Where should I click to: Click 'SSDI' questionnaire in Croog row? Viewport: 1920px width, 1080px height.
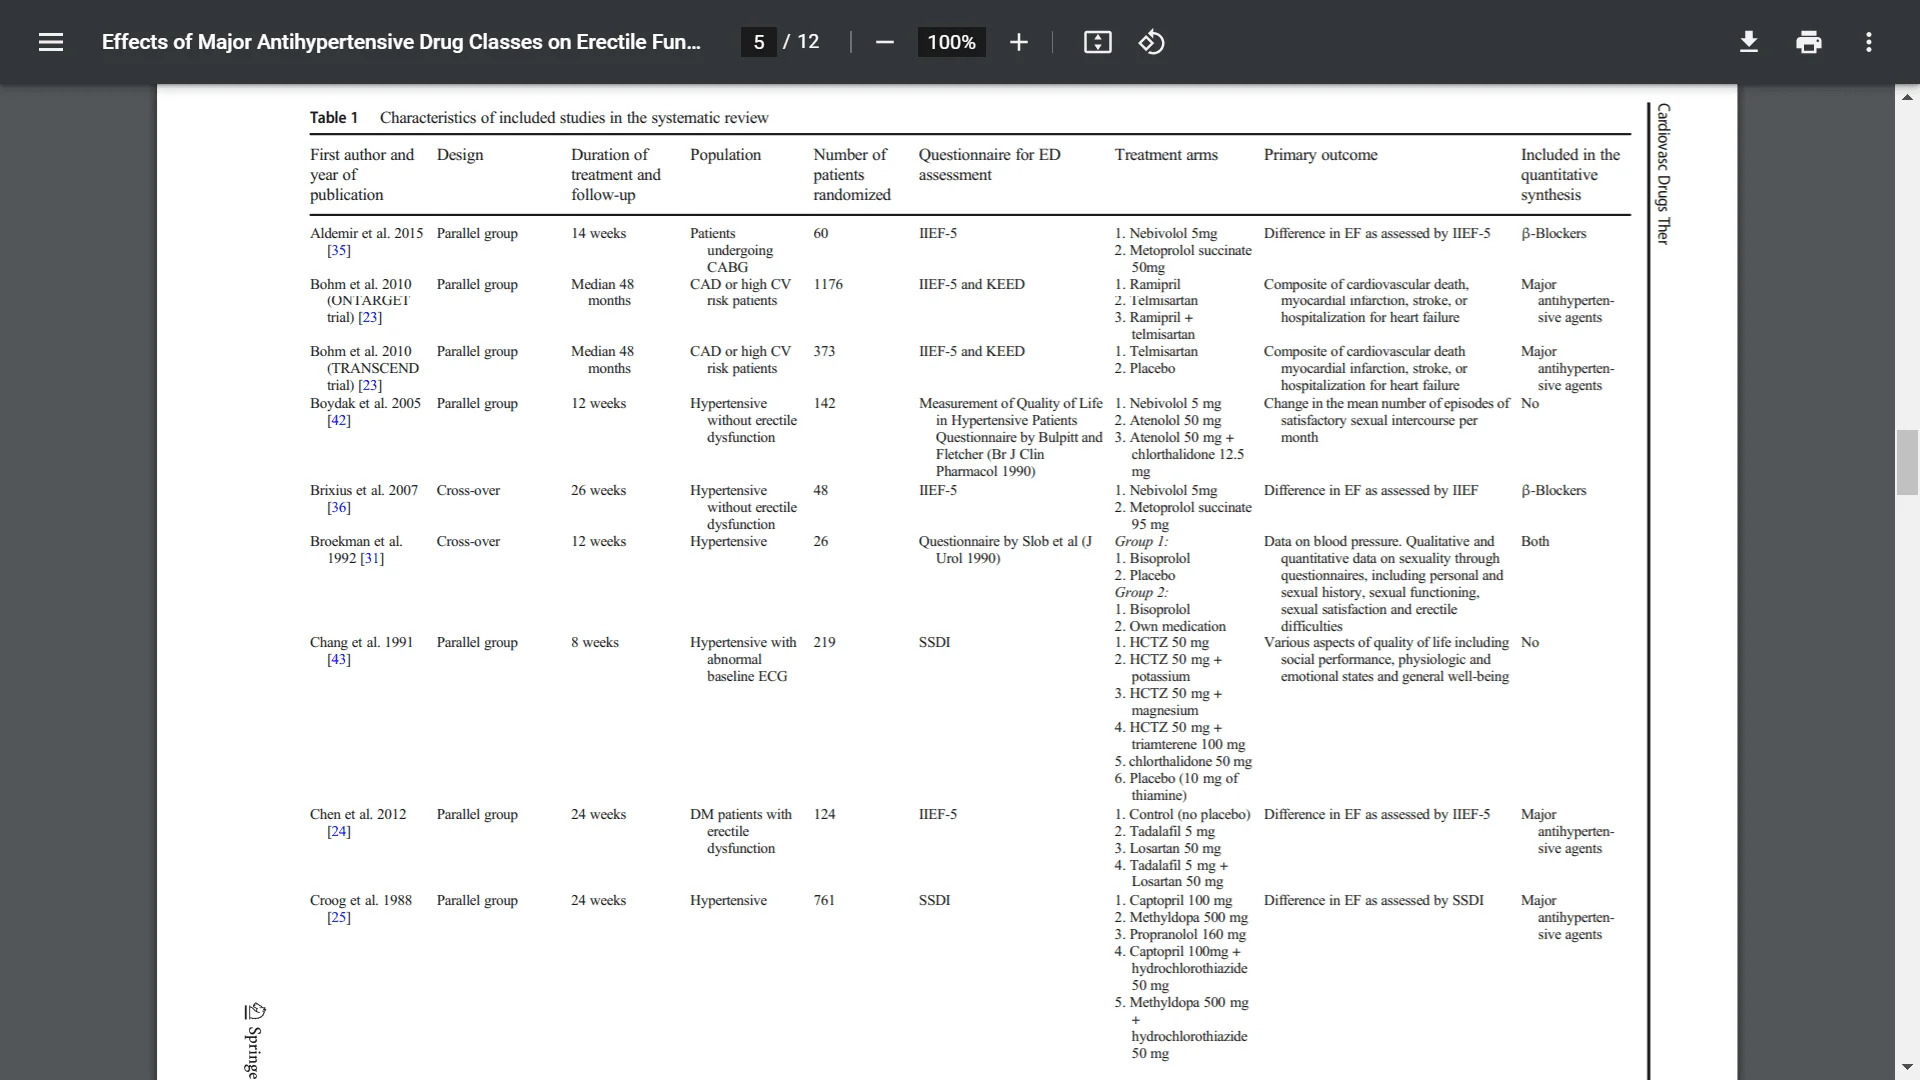pos(934,901)
